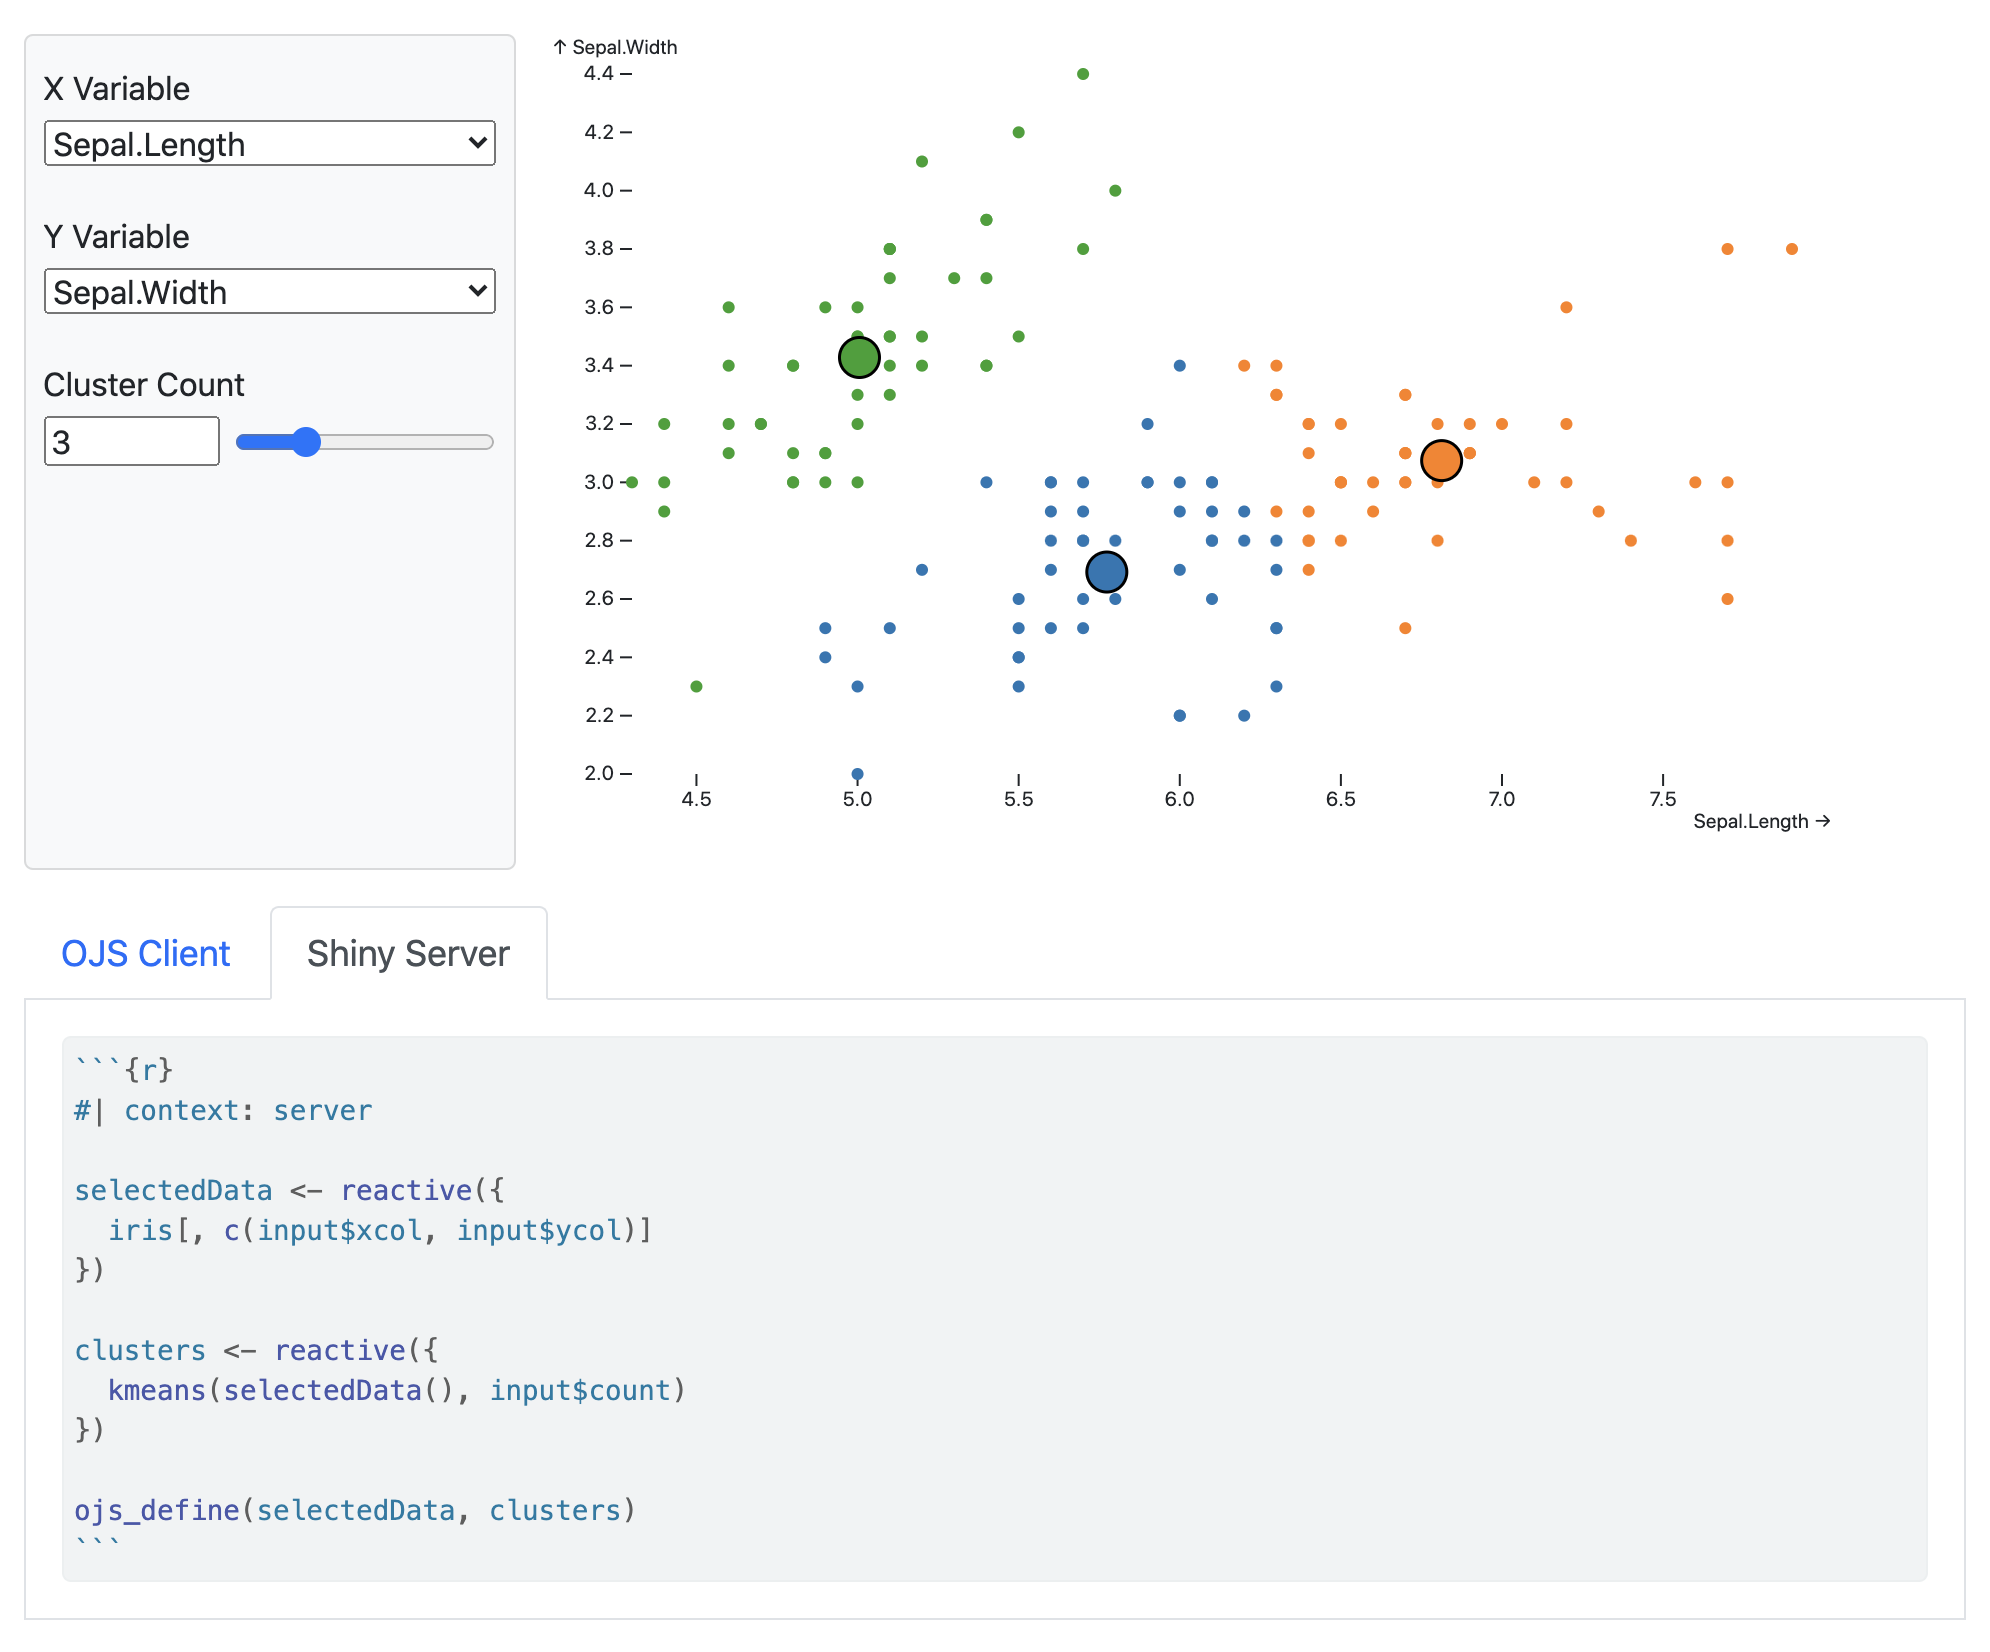Open the Y Variable dropdown
This screenshot has width=1990, height=1652.
[269, 292]
